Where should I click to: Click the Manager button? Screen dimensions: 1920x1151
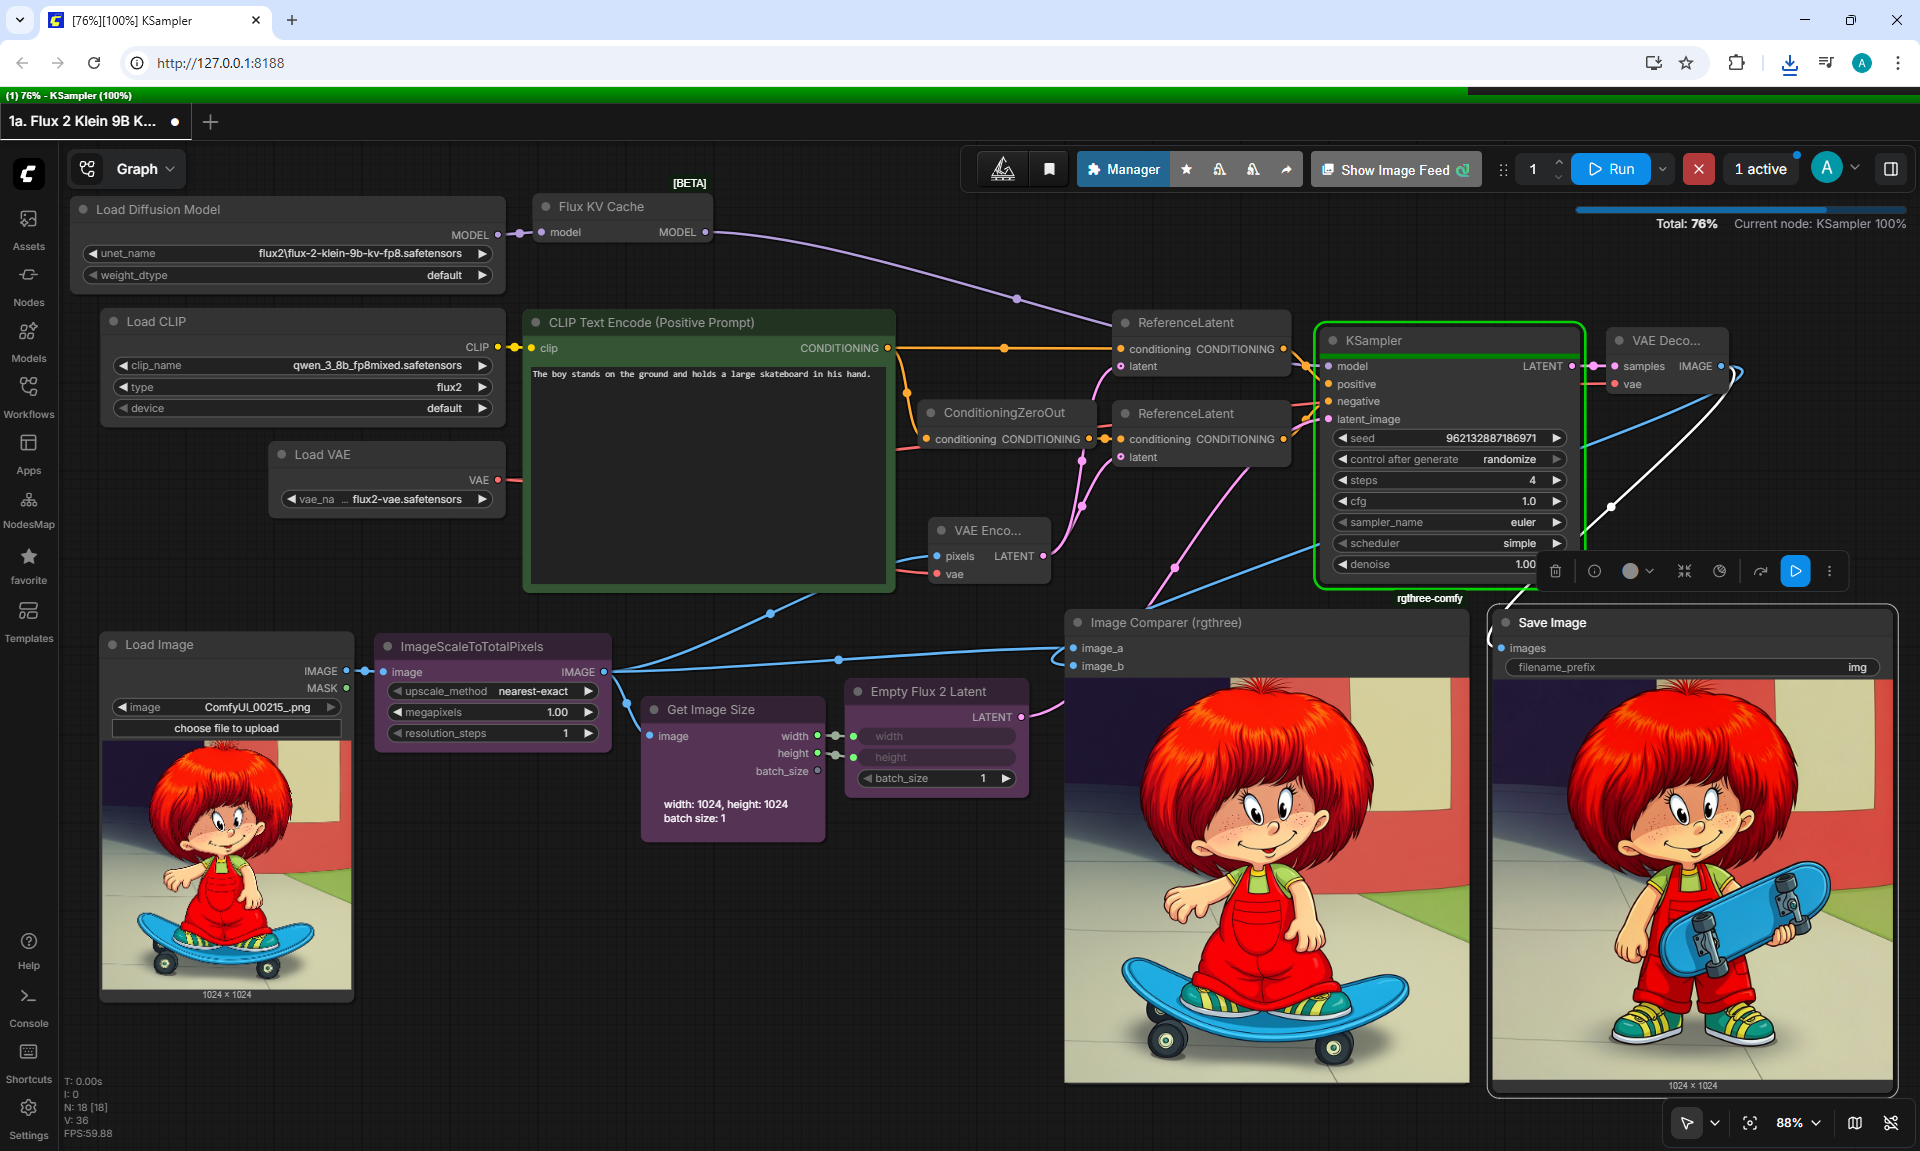coord(1123,169)
